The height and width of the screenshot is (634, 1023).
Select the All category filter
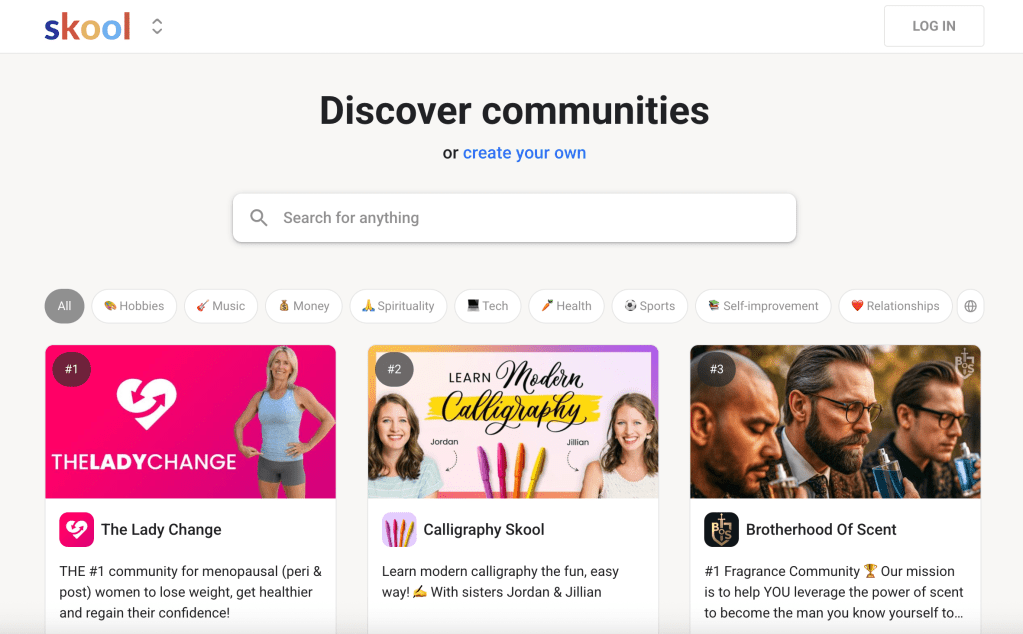coord(65,306)
